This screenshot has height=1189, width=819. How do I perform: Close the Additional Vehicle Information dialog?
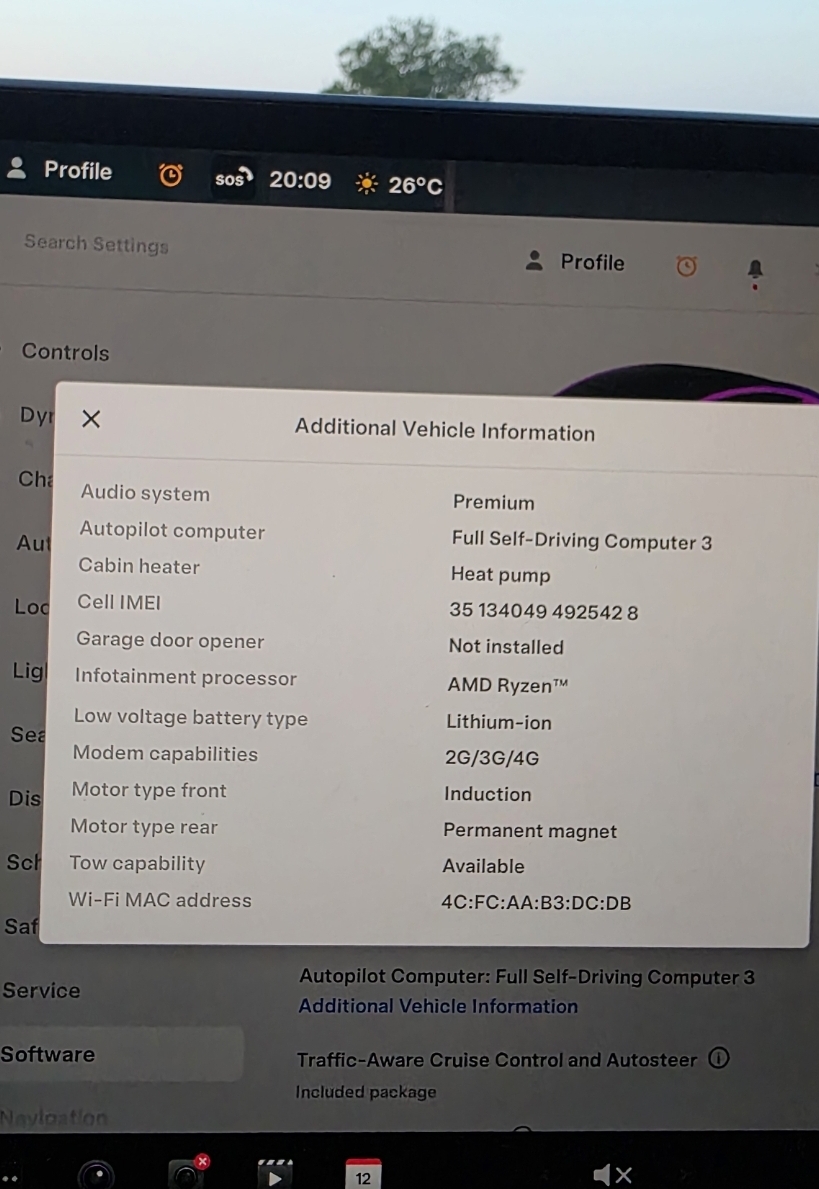(x=91, y=419)
